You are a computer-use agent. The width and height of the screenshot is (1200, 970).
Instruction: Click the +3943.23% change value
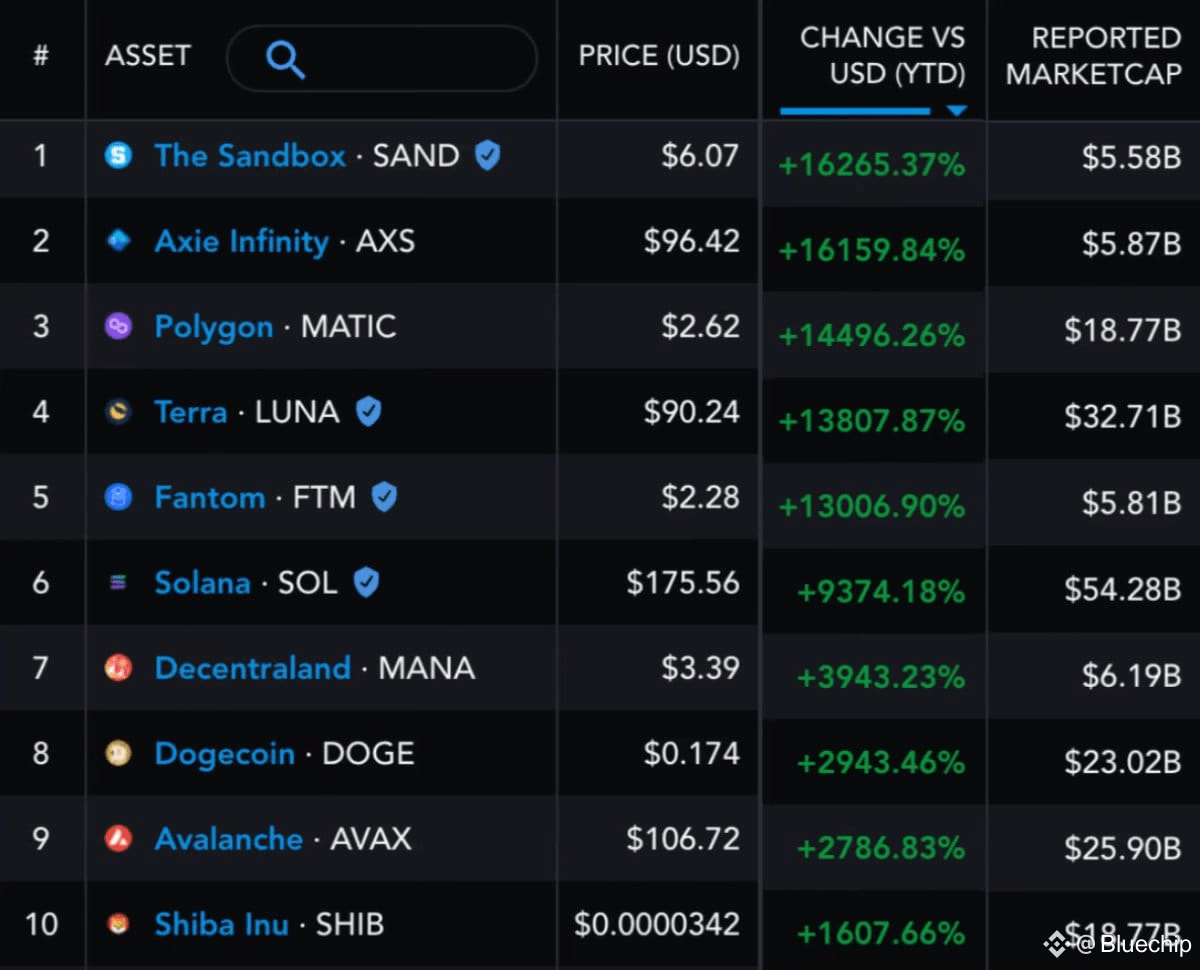pos(881,678)
